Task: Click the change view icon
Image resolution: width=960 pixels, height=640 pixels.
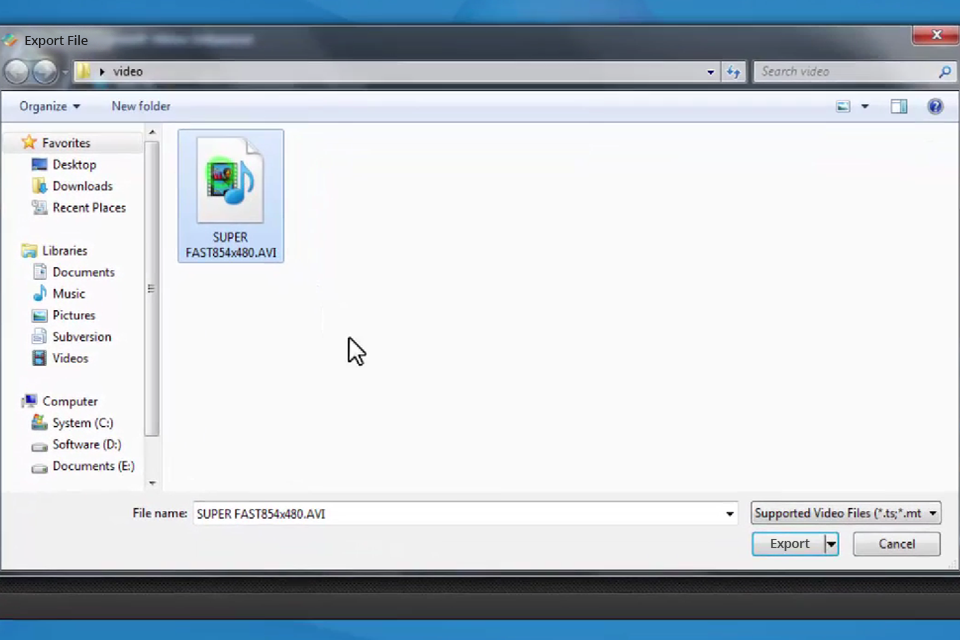Action: 843,107
